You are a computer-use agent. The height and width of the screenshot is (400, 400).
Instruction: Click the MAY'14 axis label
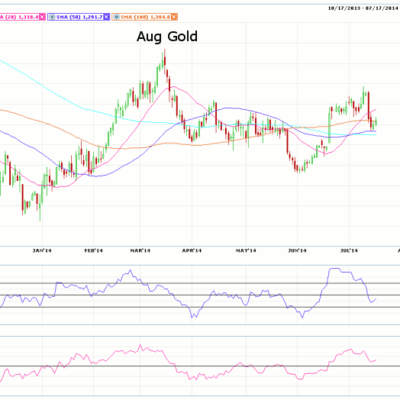(246, 251)
